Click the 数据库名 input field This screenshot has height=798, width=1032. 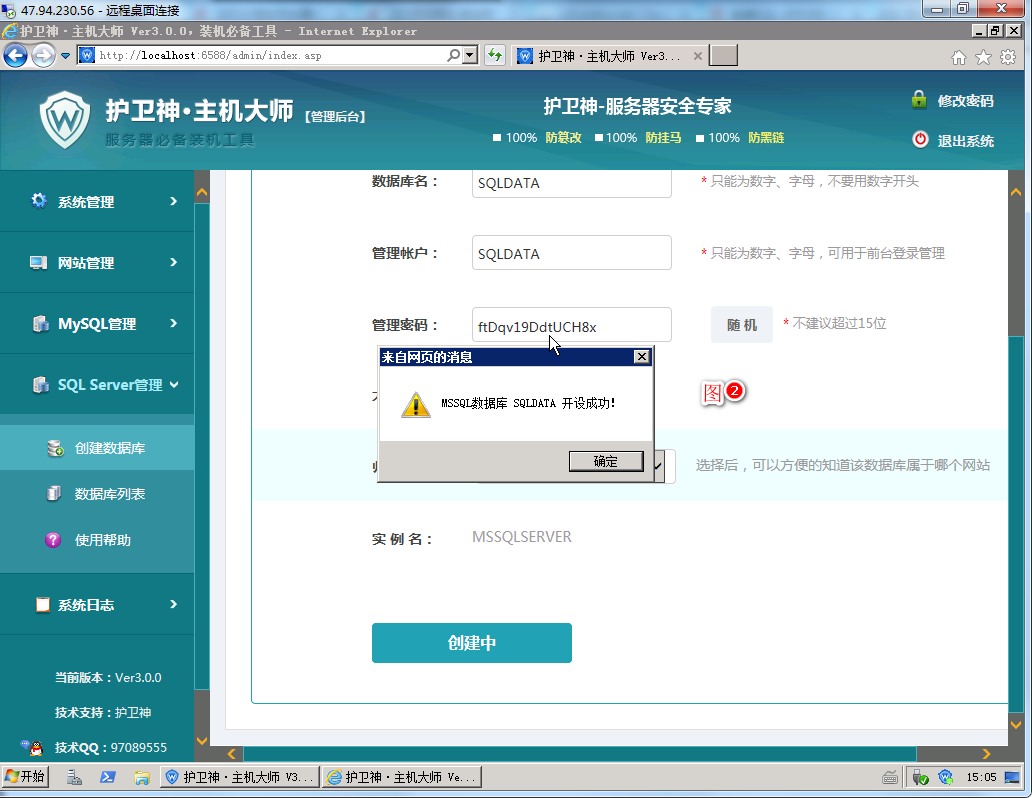pos(571,183)
